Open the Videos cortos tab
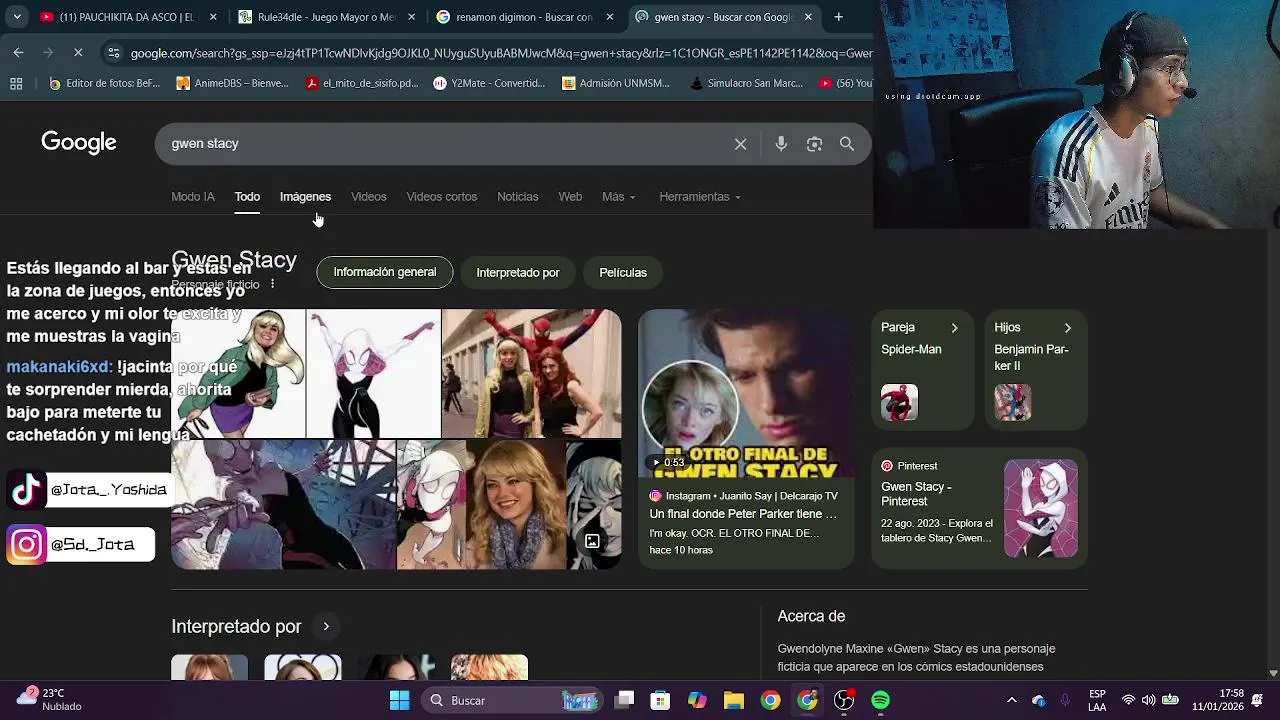This screenshot has width=1280, height=720. coord(441,197)
